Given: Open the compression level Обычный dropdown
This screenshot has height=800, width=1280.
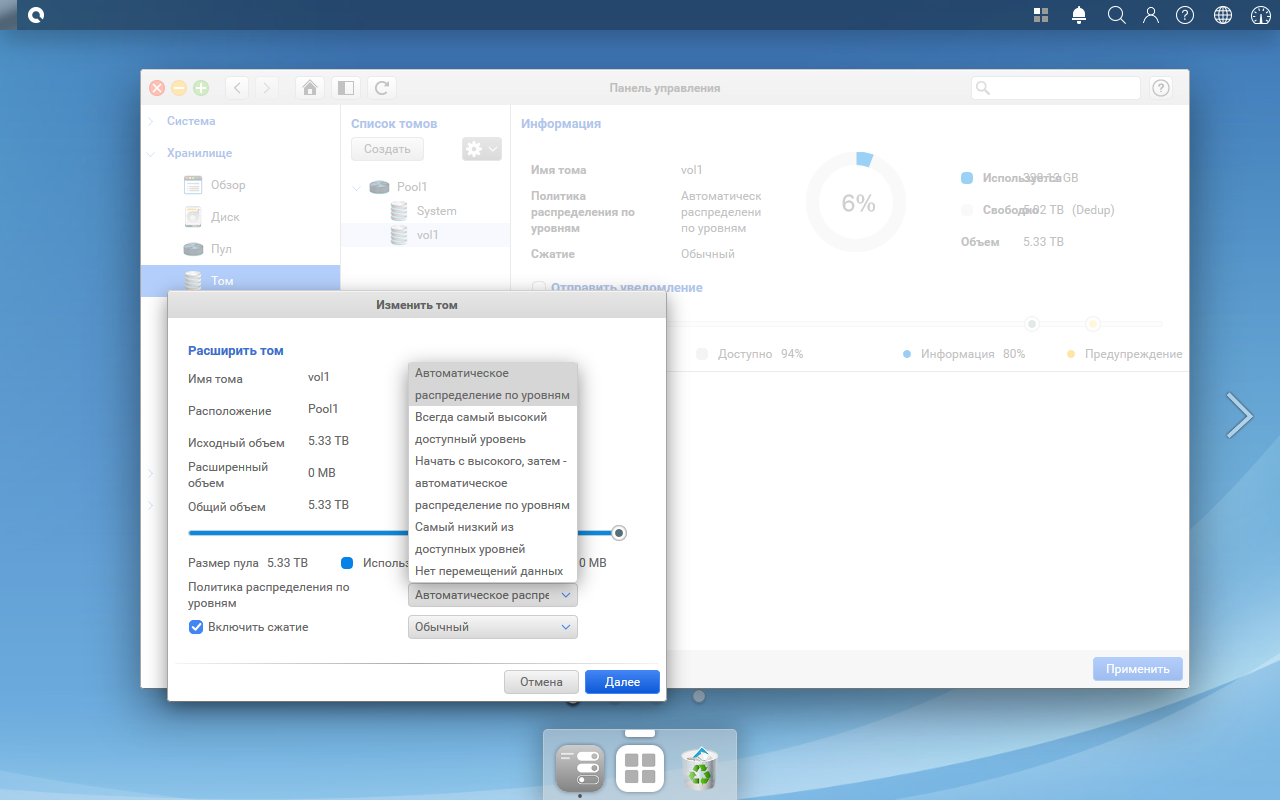Looking at the screenshot, I should pos(493,627).
